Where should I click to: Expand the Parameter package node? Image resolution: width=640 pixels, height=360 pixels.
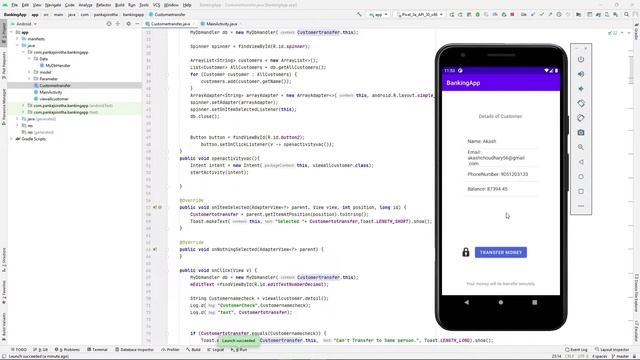click(x=29, y=79)
